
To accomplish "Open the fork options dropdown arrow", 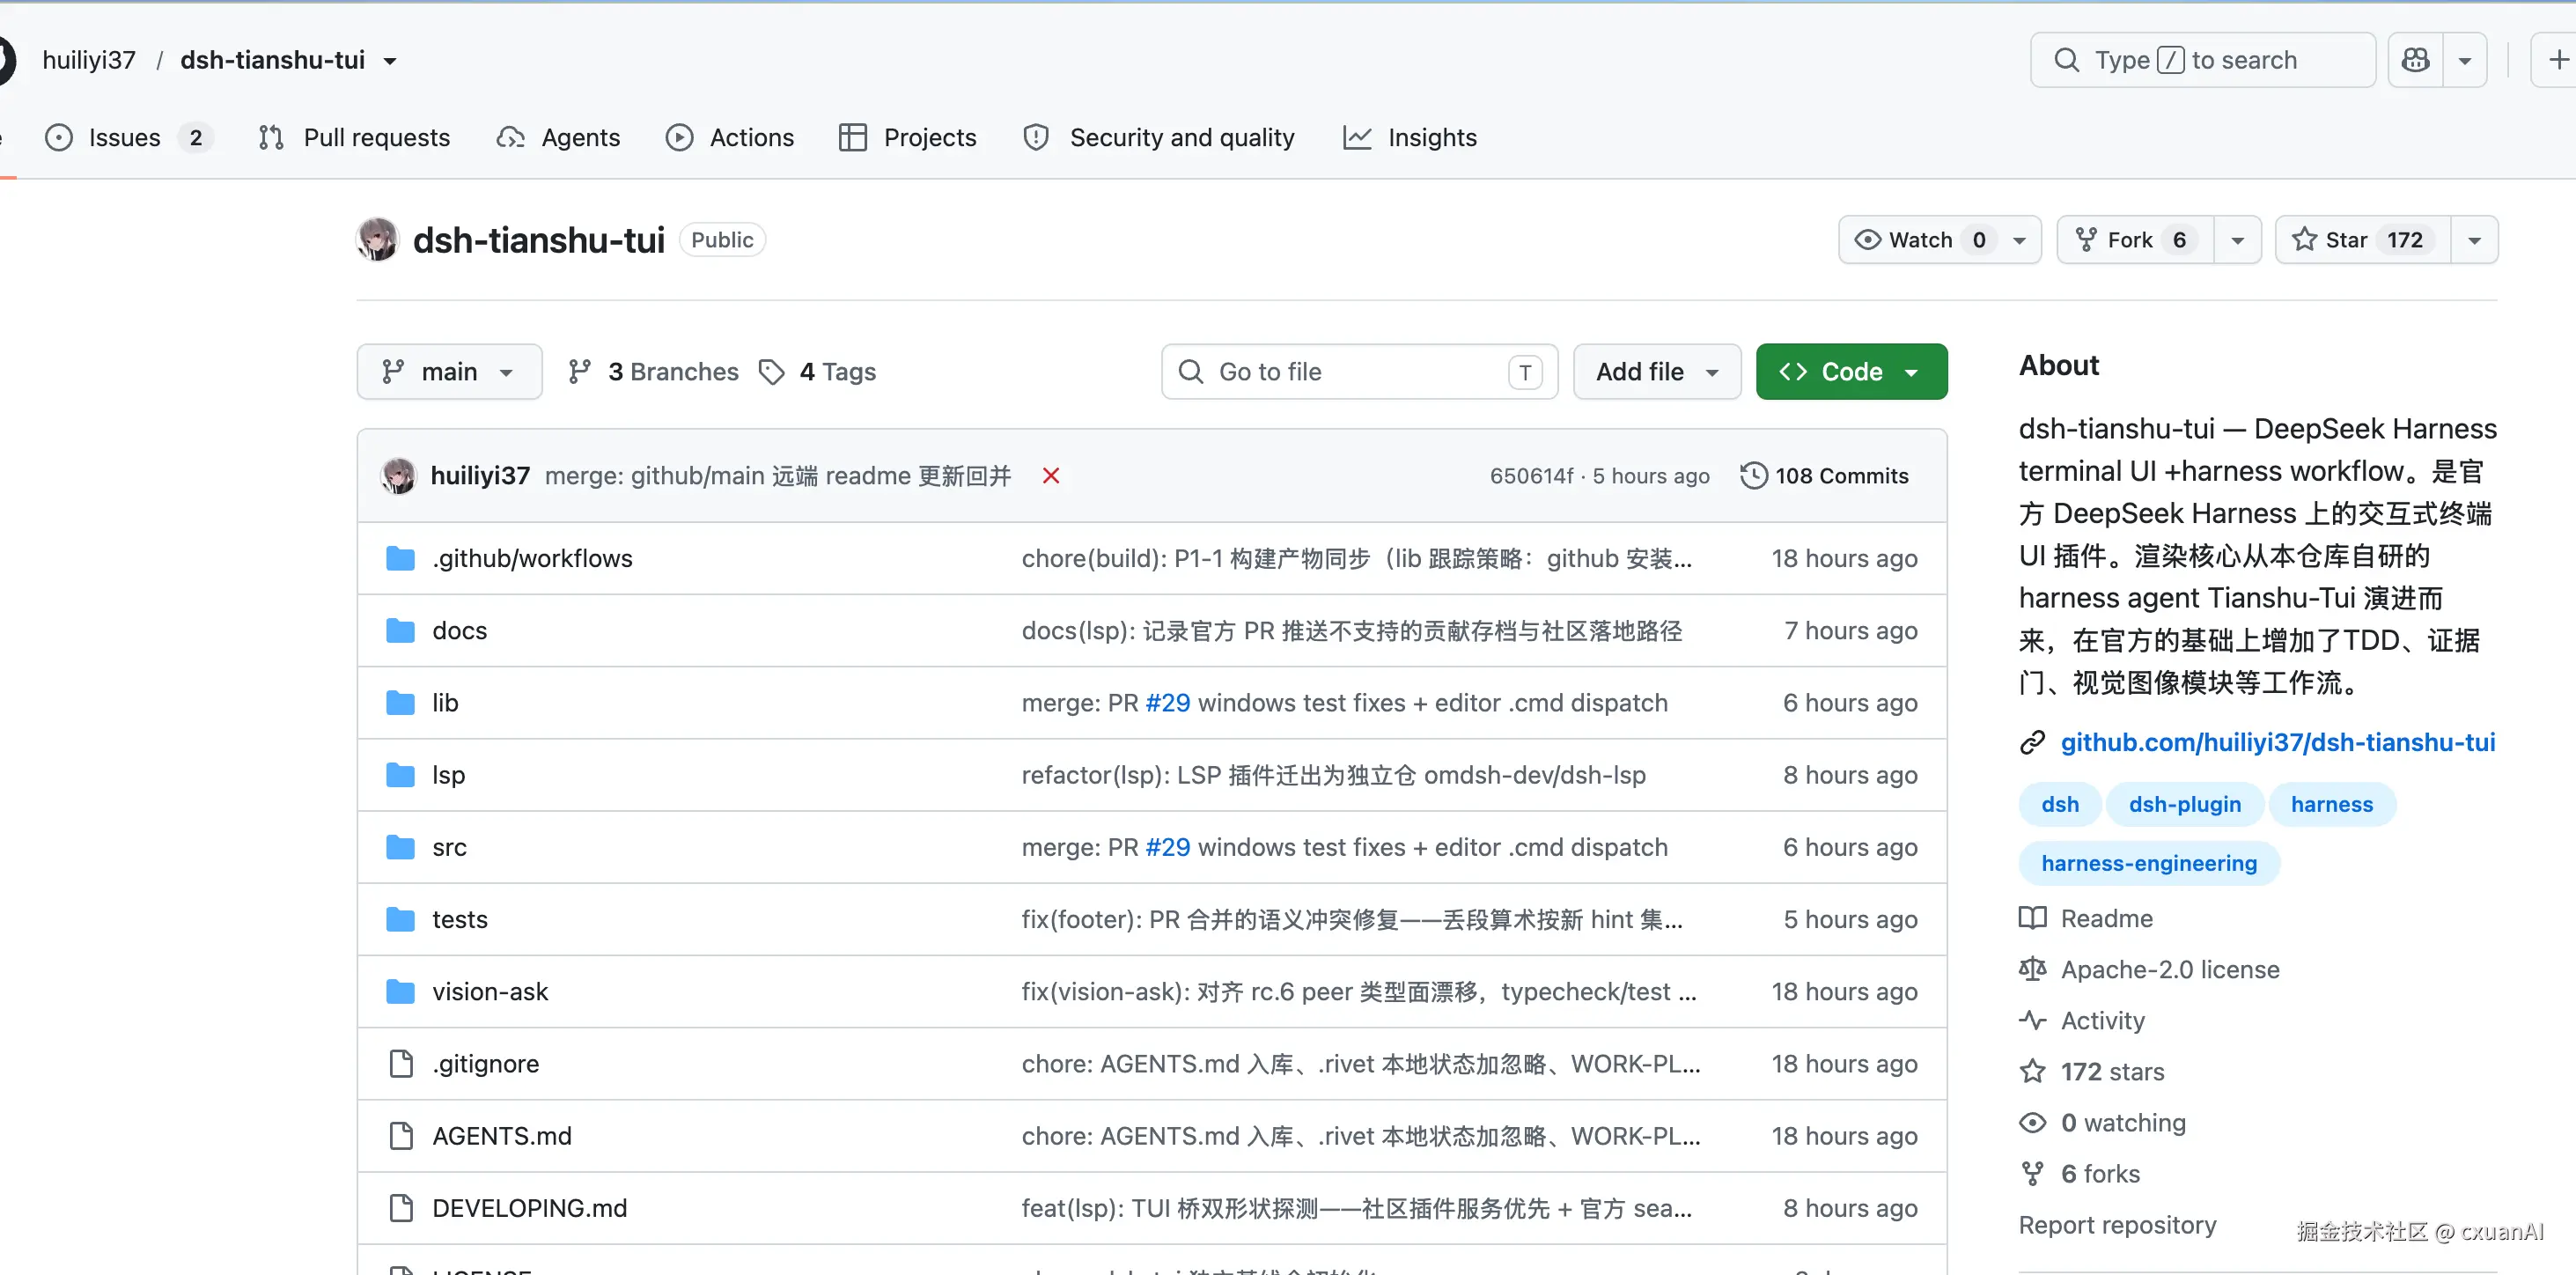I will (x=2237, y=240).
